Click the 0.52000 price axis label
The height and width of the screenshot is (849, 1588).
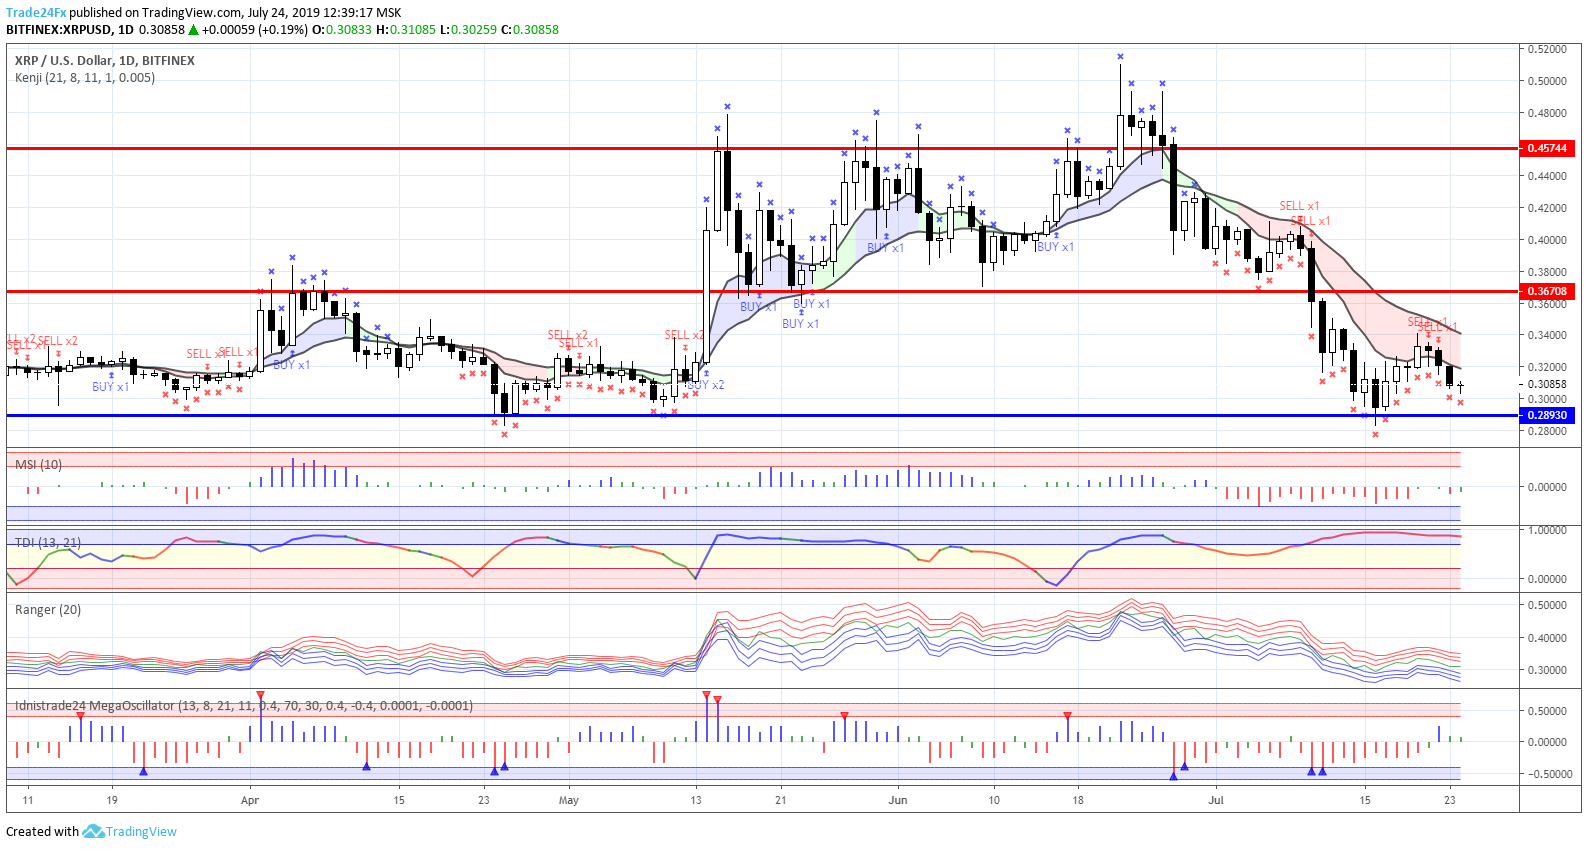click(x=1547, y=49)
